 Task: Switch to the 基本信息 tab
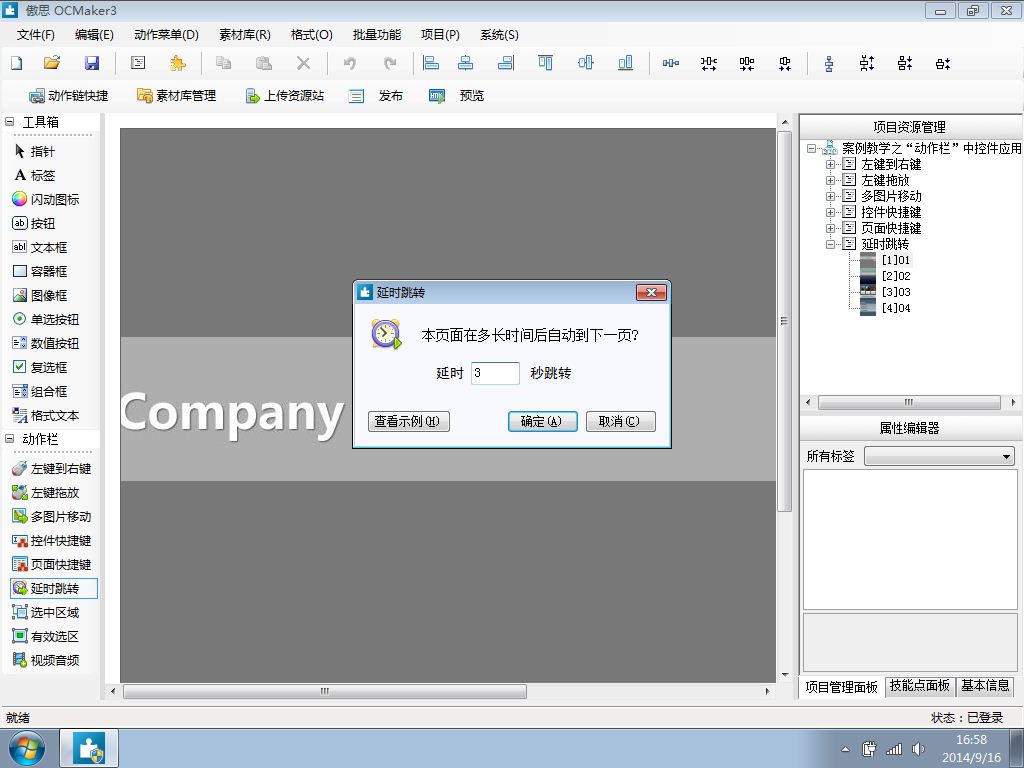[x=985, y=686]
